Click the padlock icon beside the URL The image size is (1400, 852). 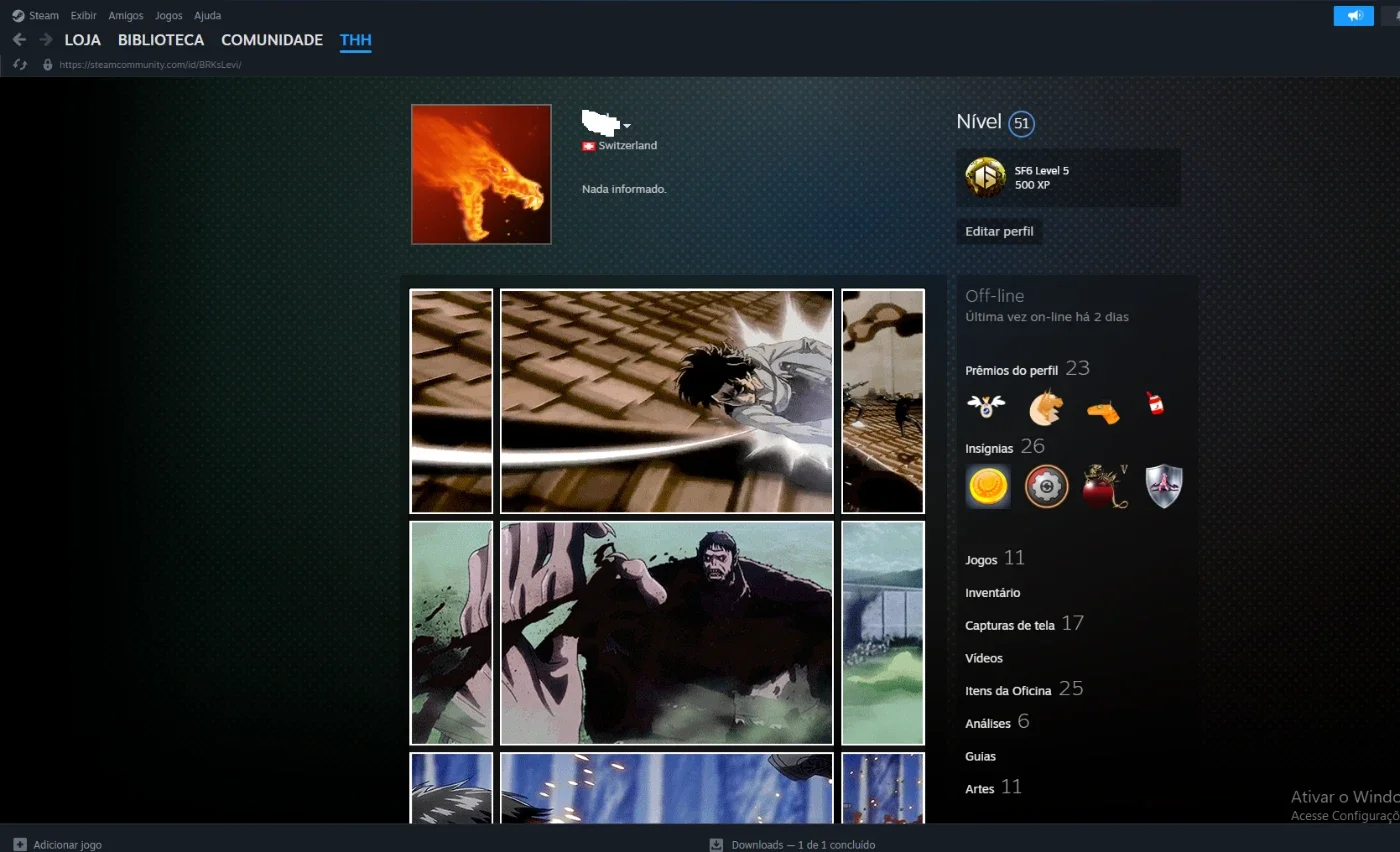coord(47,65)
